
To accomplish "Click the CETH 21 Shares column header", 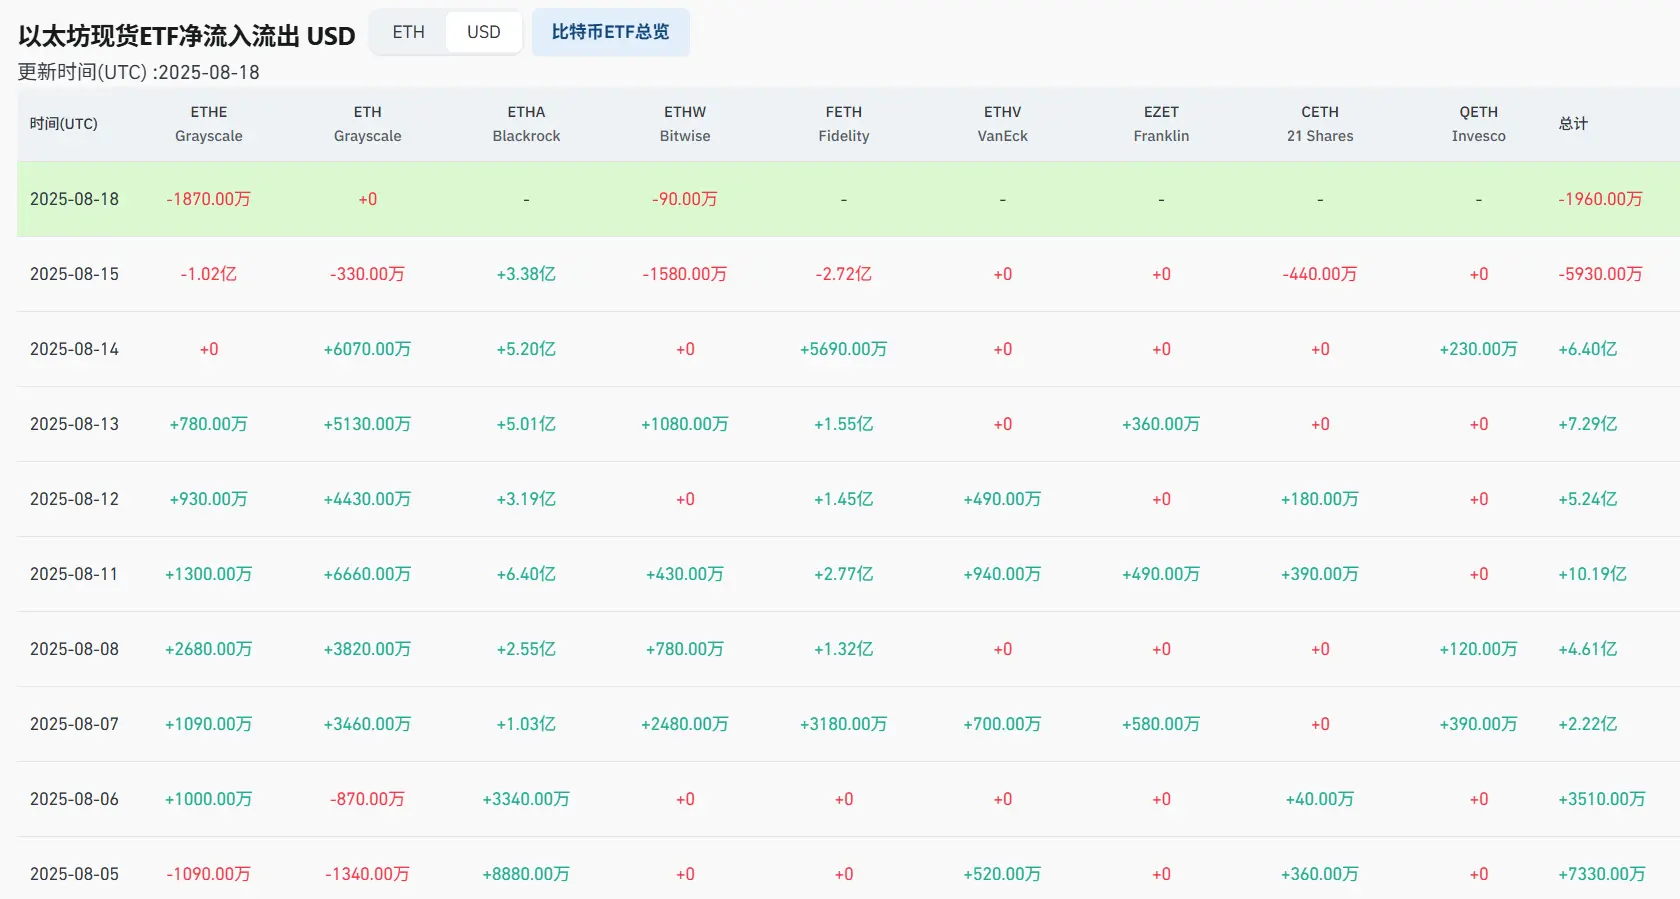I will point(1320,124).
